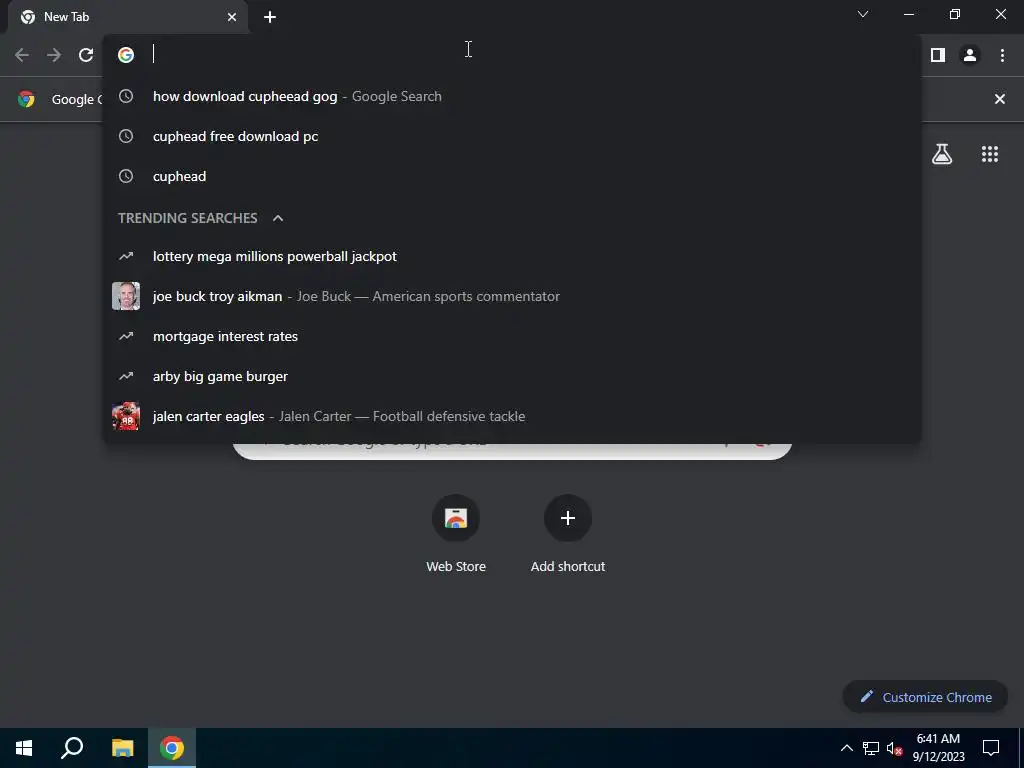Show hidden system tray icons
The width and height of the screenshot is (1024, 768).
pos(846,748)
